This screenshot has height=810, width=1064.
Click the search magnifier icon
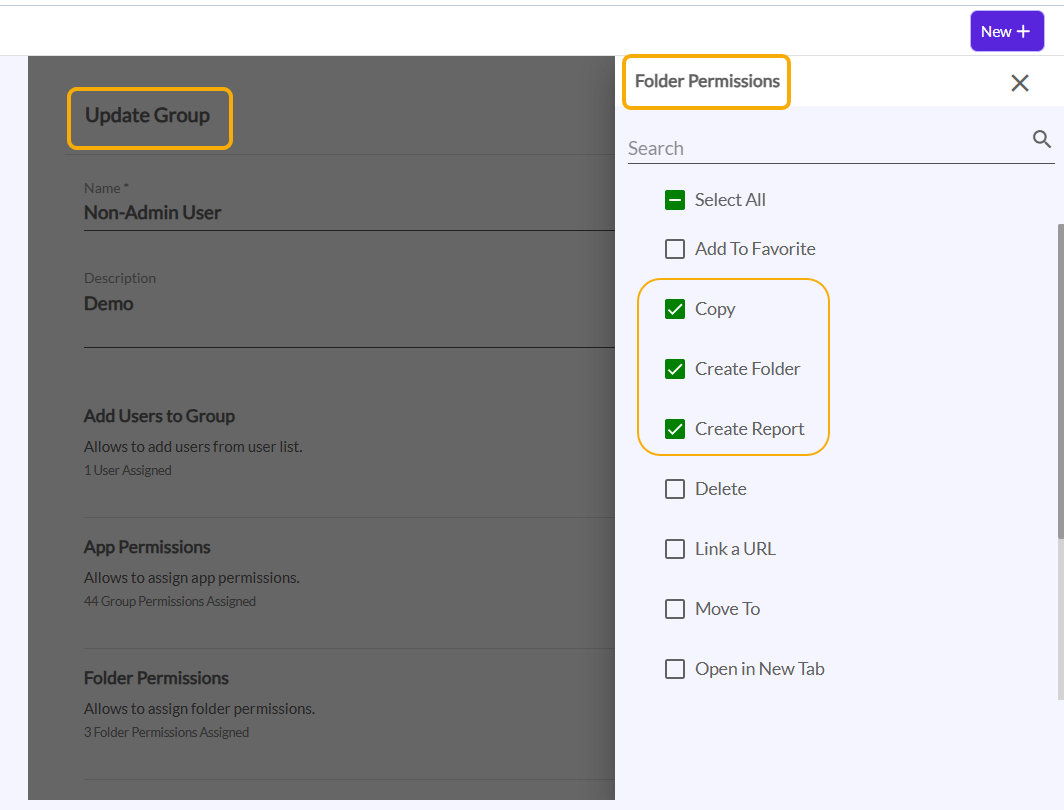(x=1041, y=139)
